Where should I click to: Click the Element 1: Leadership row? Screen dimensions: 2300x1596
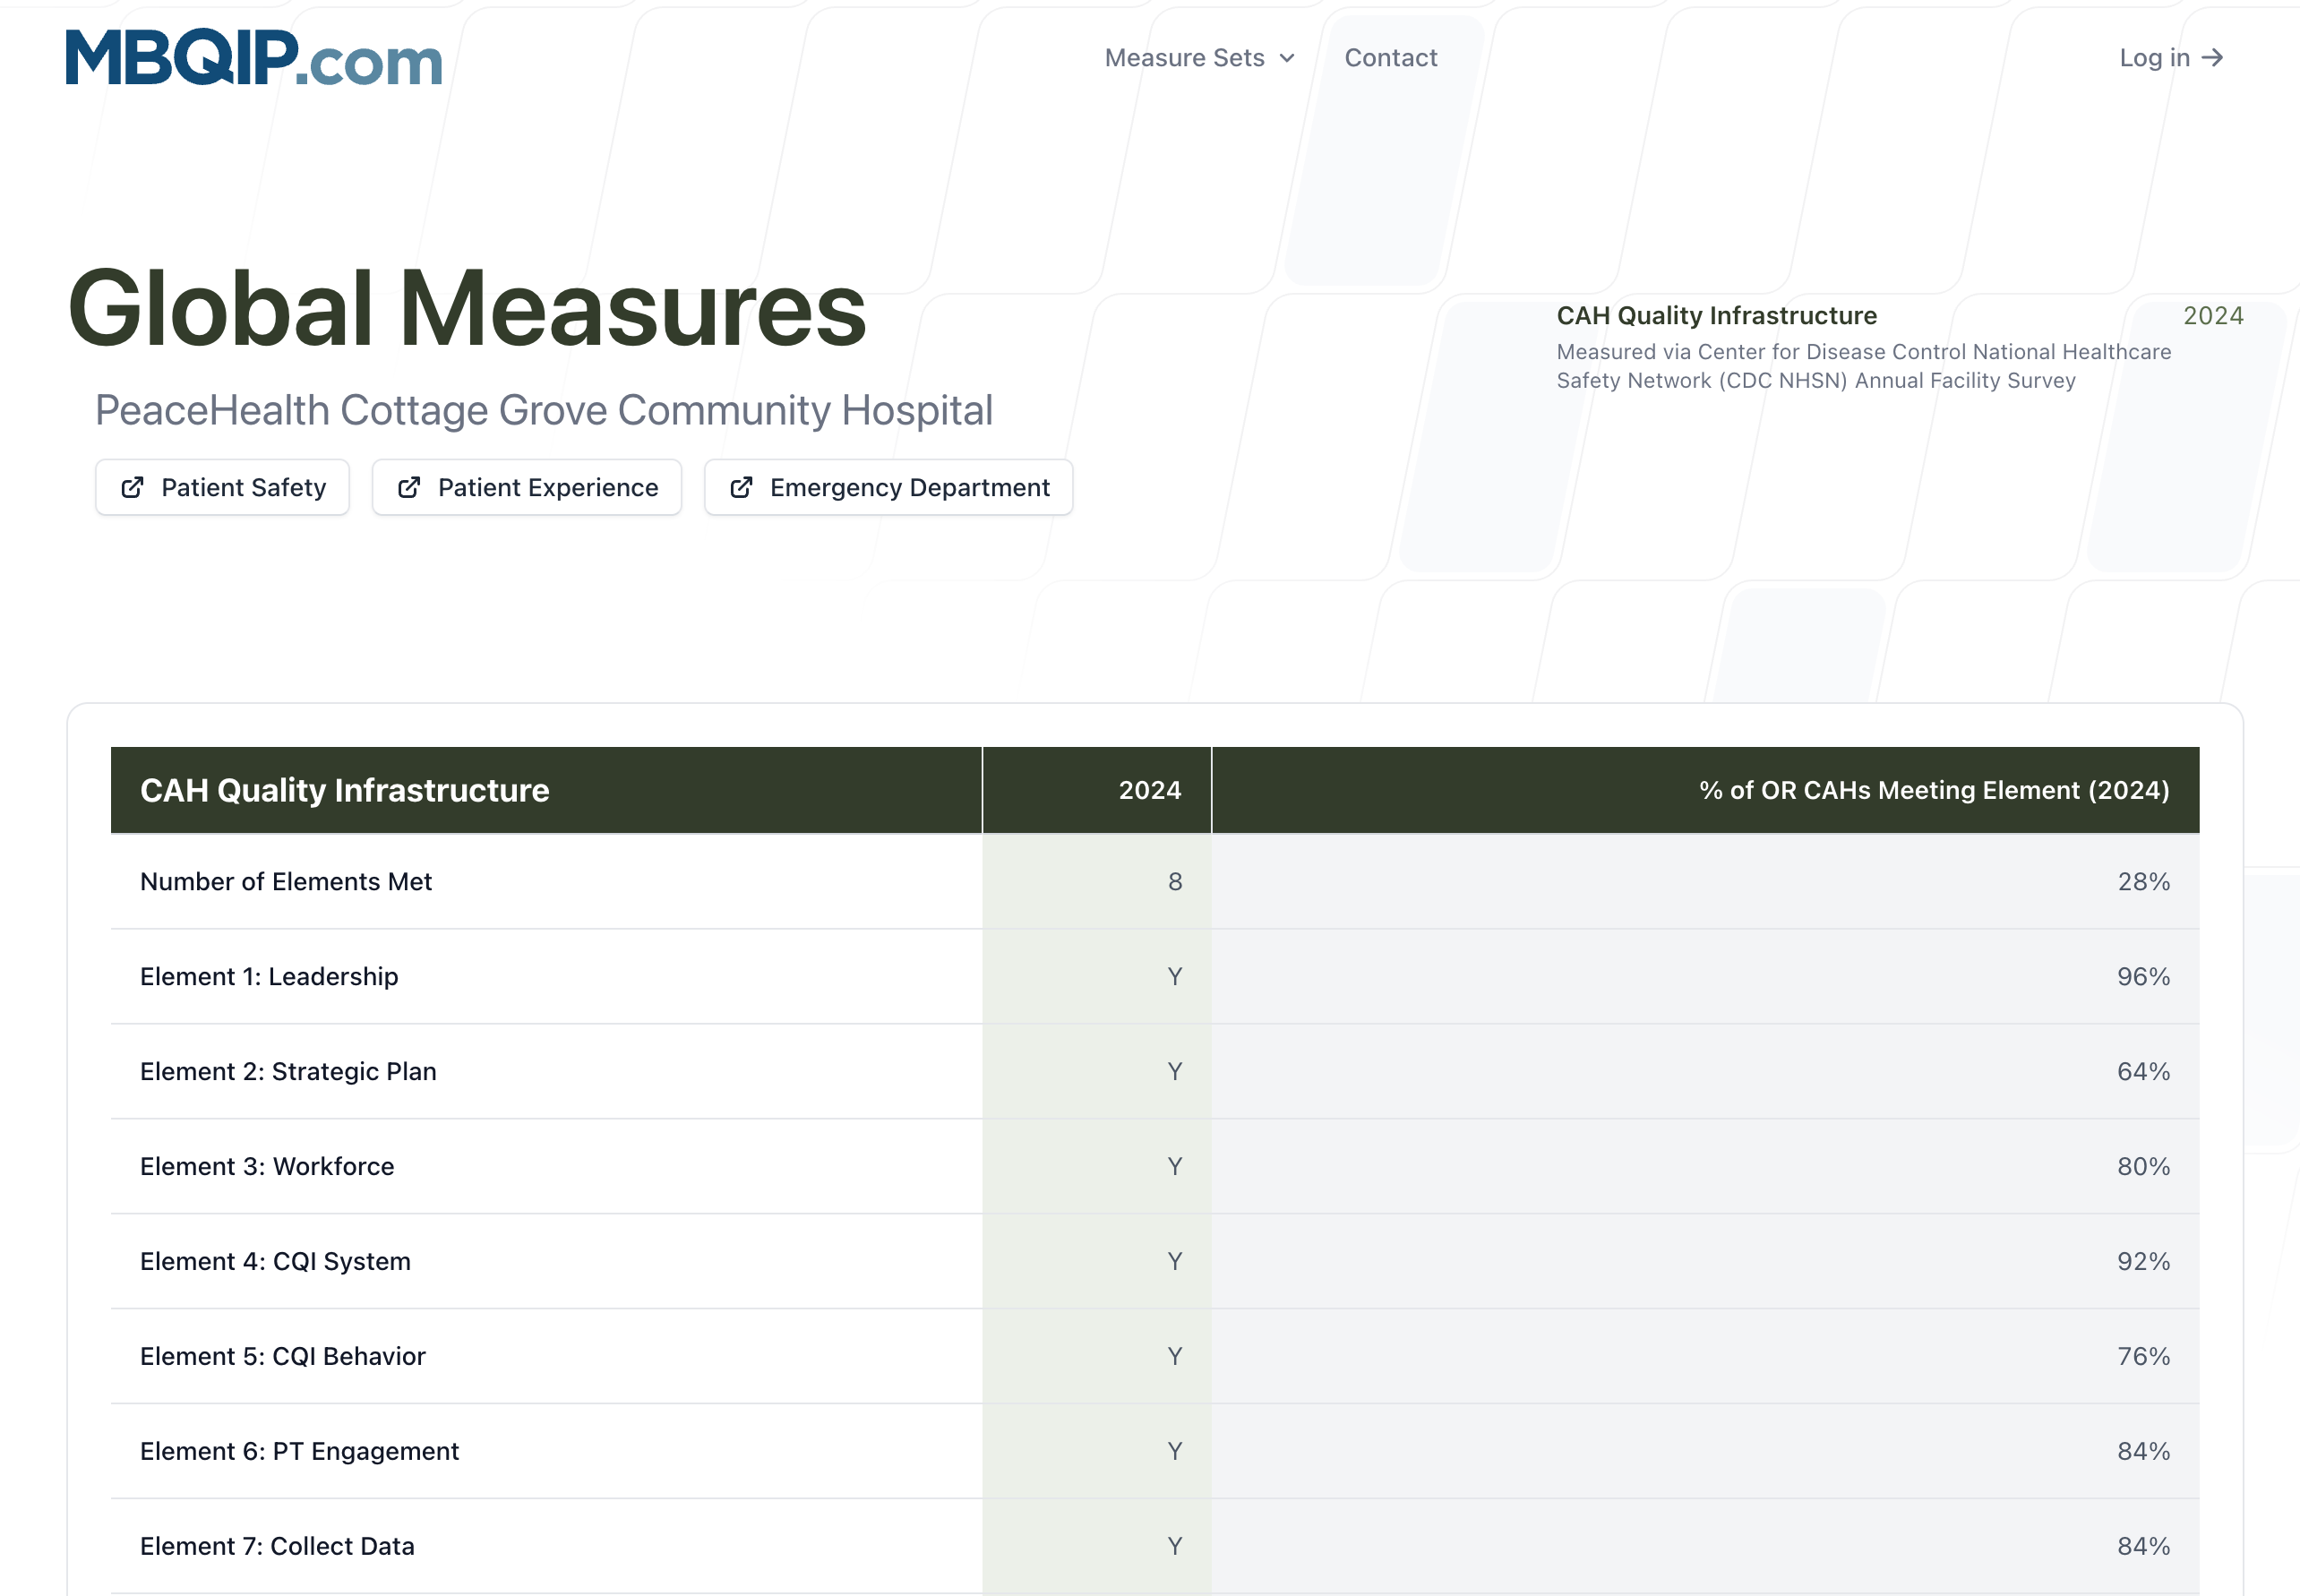pos(268,976)
